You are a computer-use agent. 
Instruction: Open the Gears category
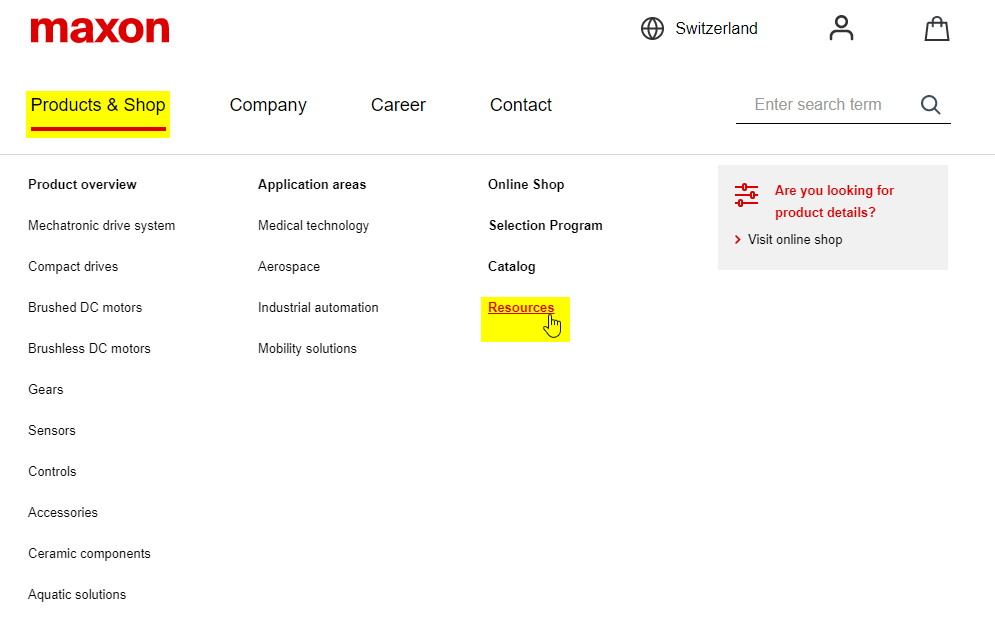46,390
